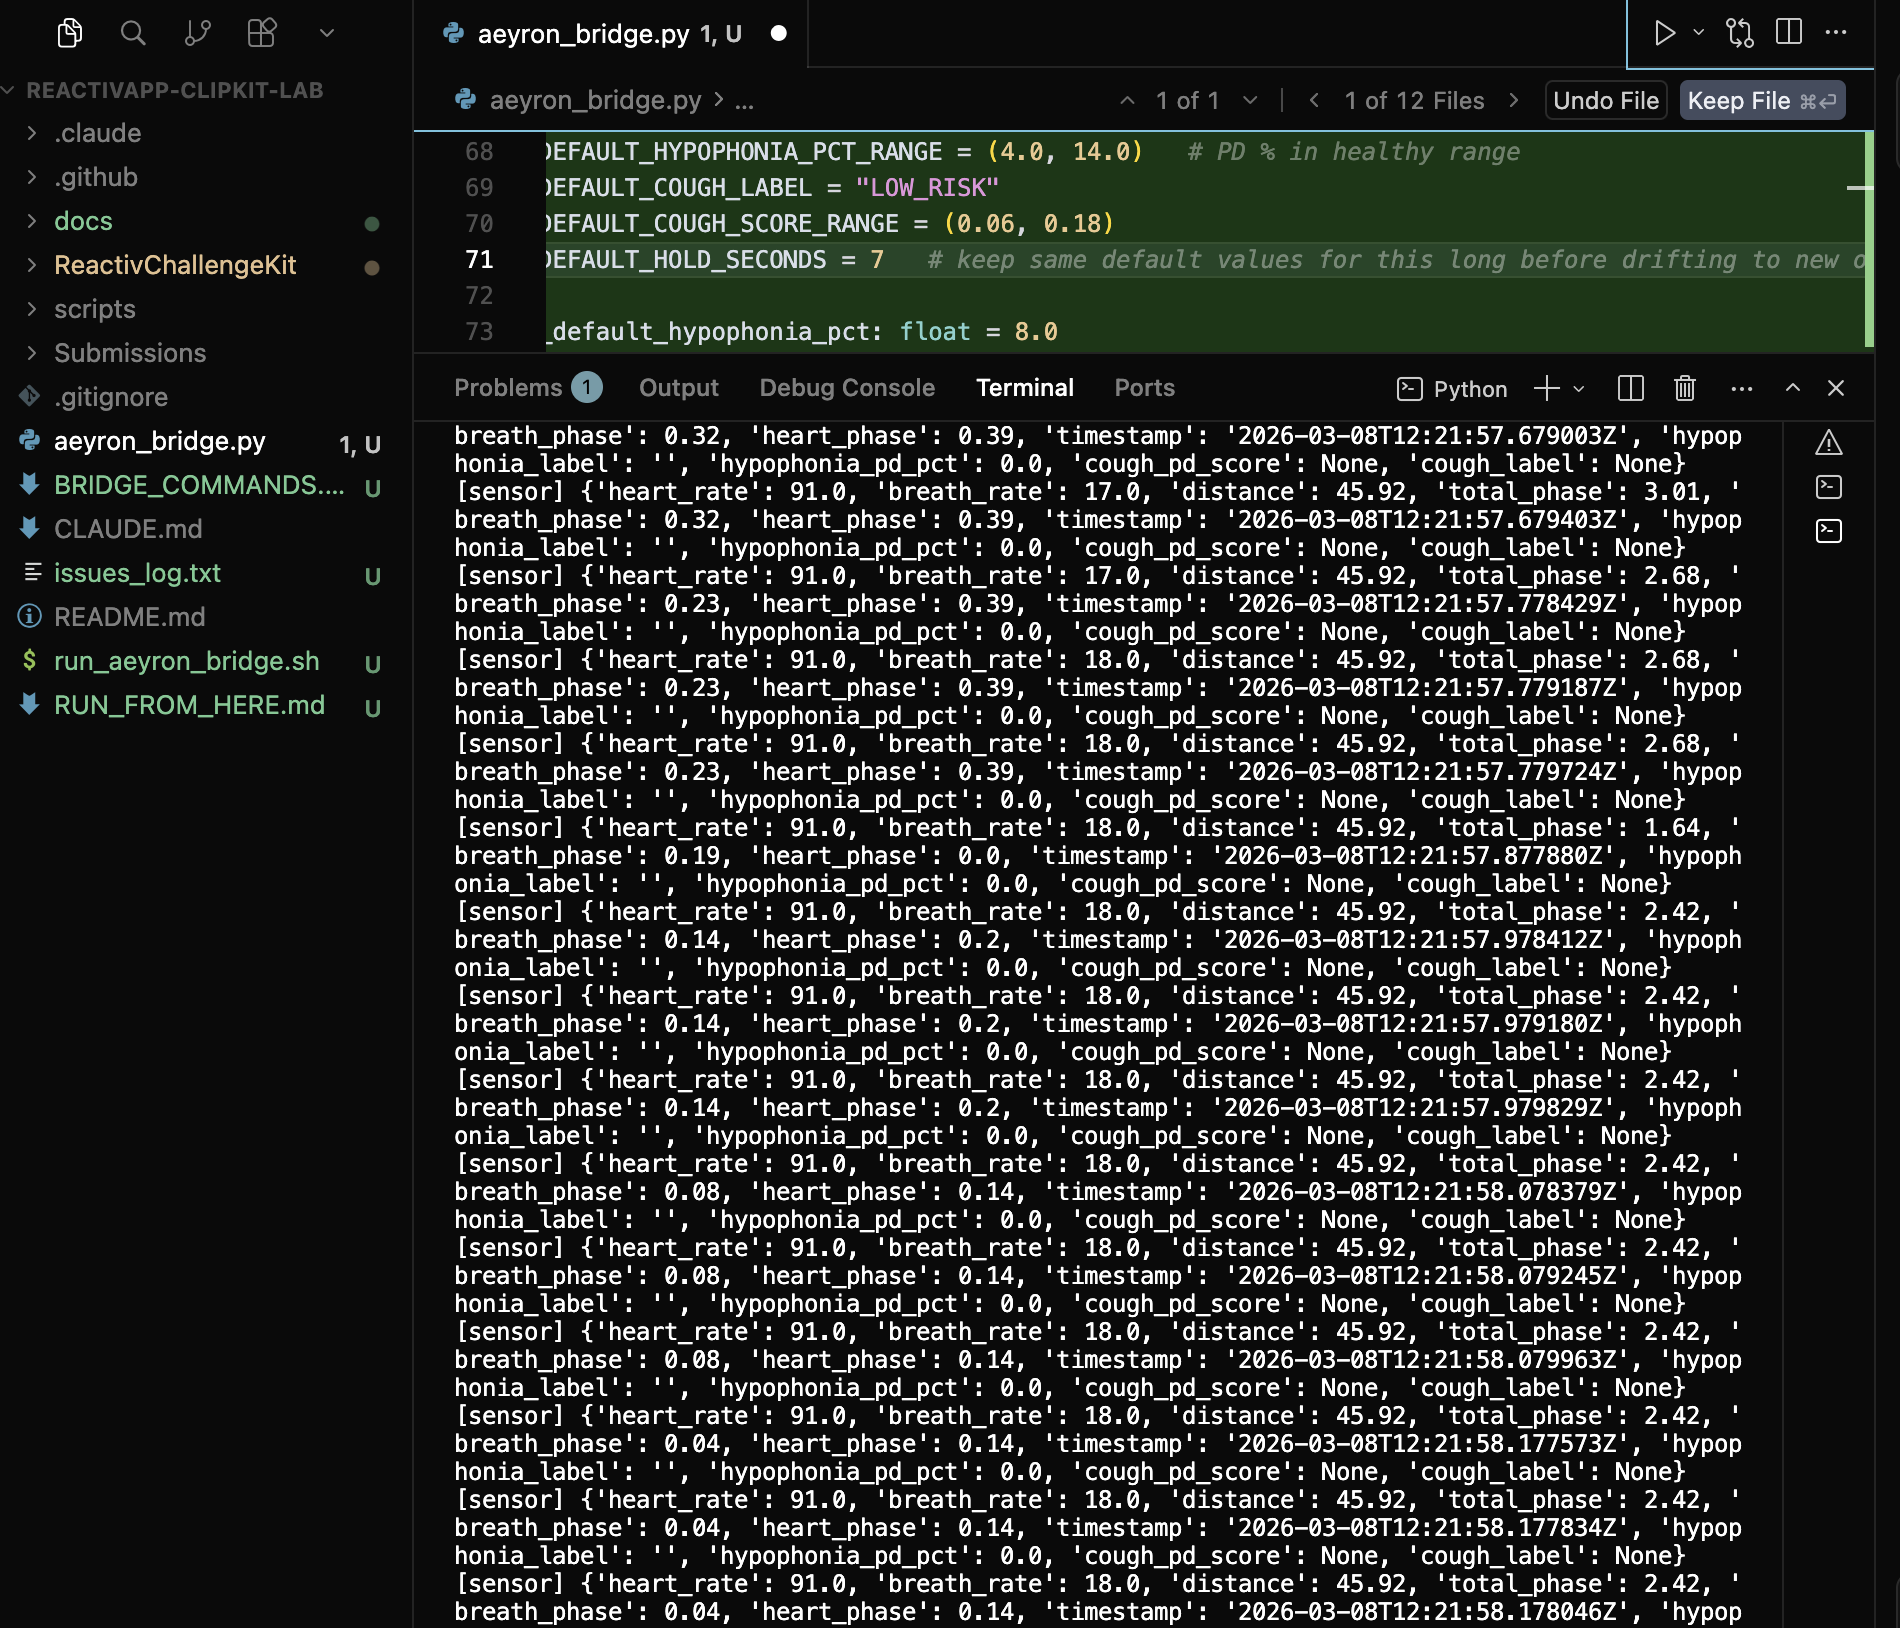Show additional activity bar views chevron

tap(326, 33)
